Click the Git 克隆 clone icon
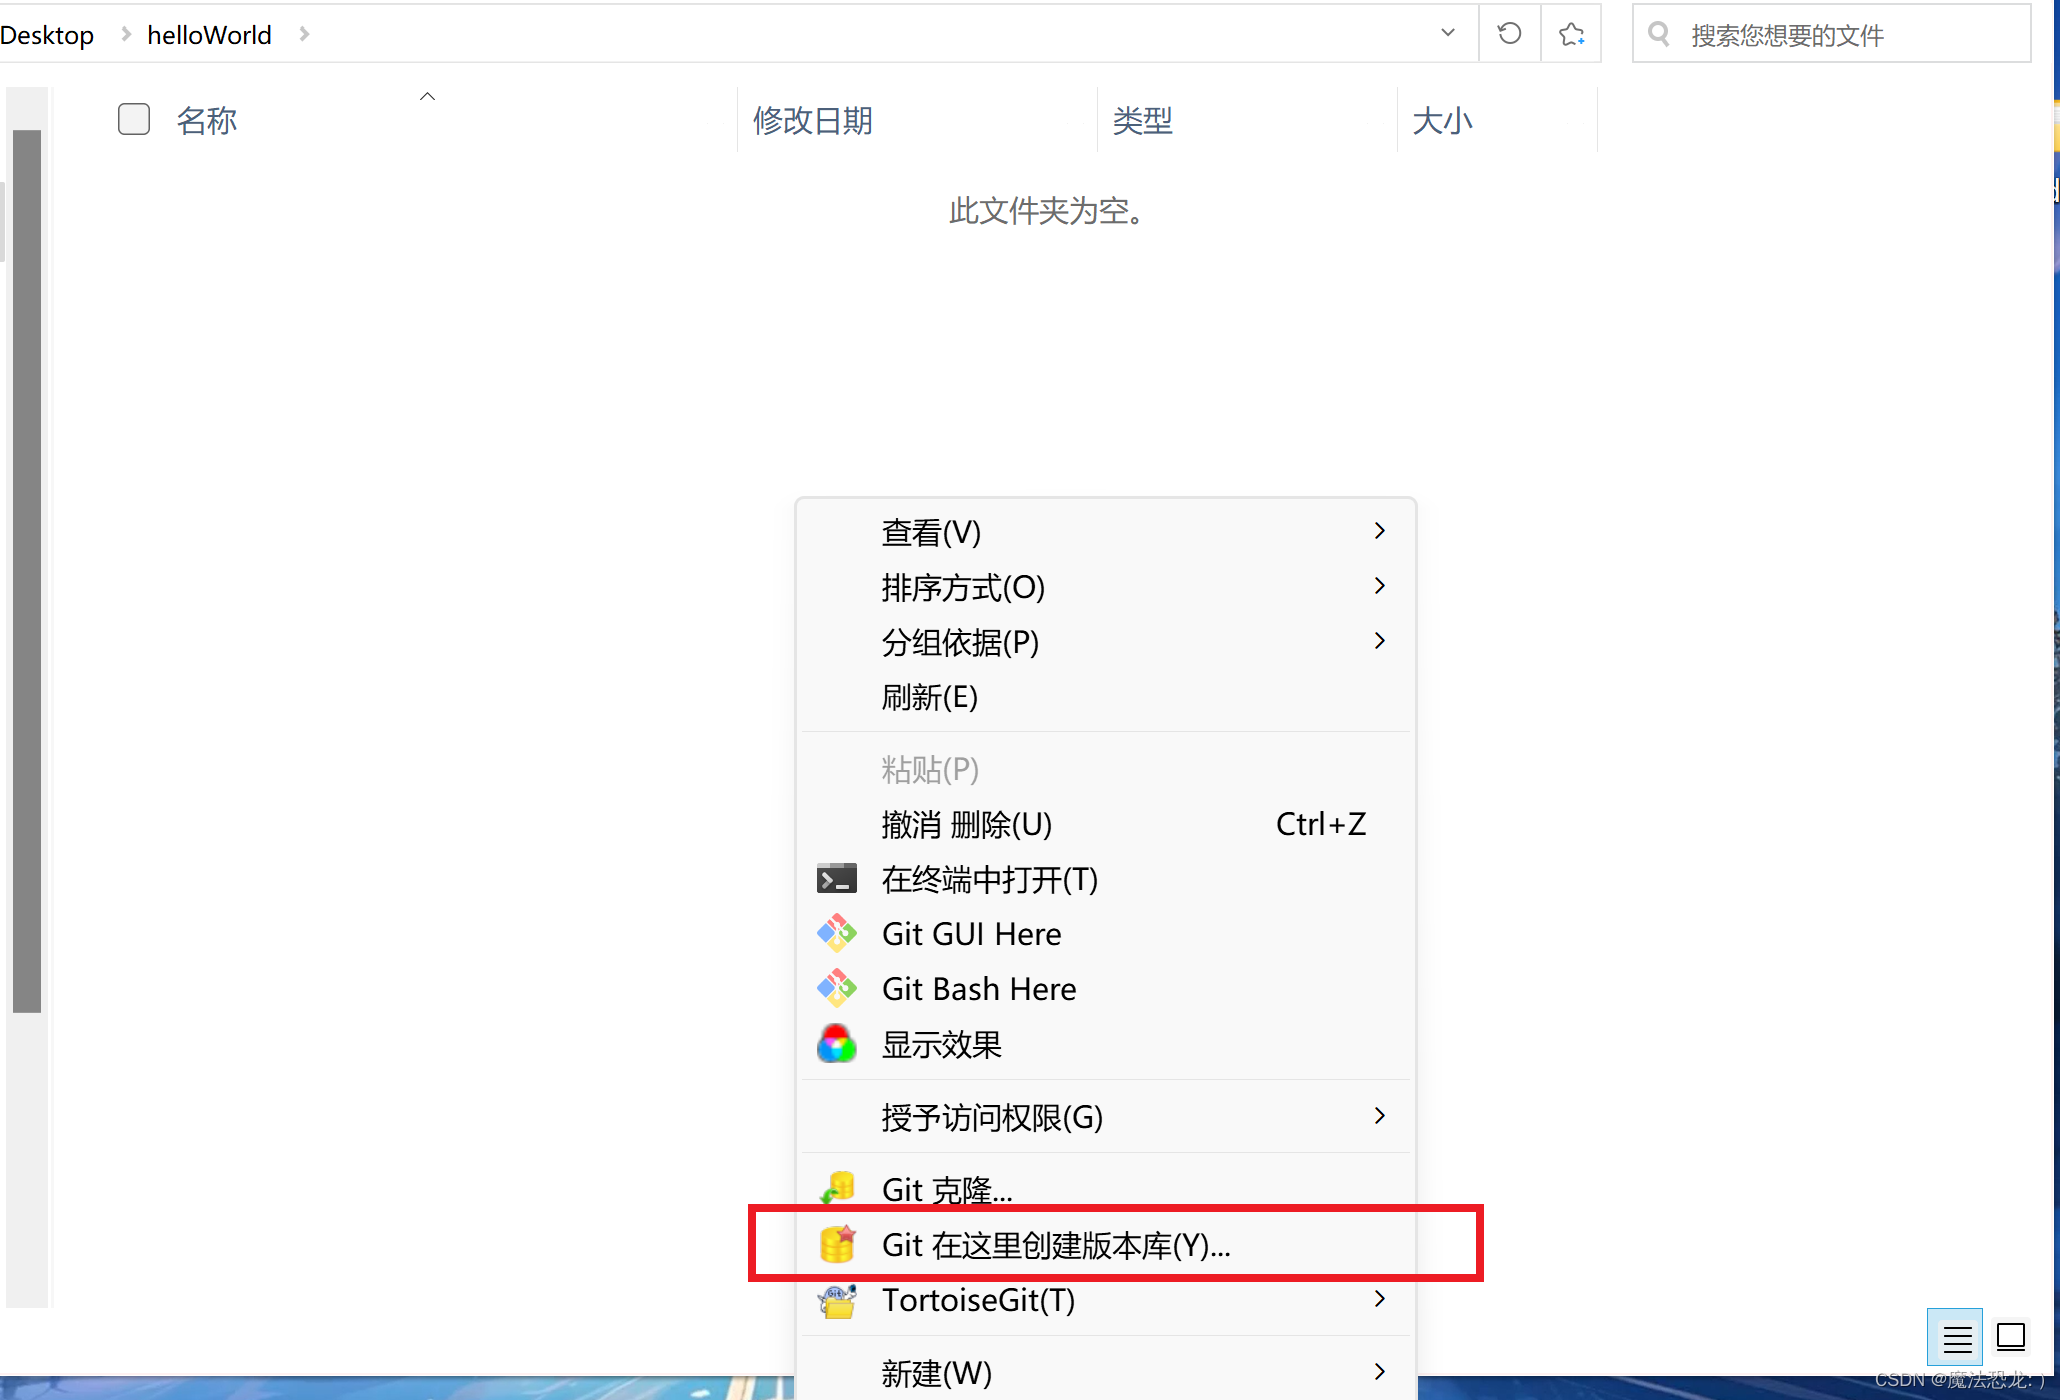Screen dimensions: 2060x1400 pos(836,1188)
